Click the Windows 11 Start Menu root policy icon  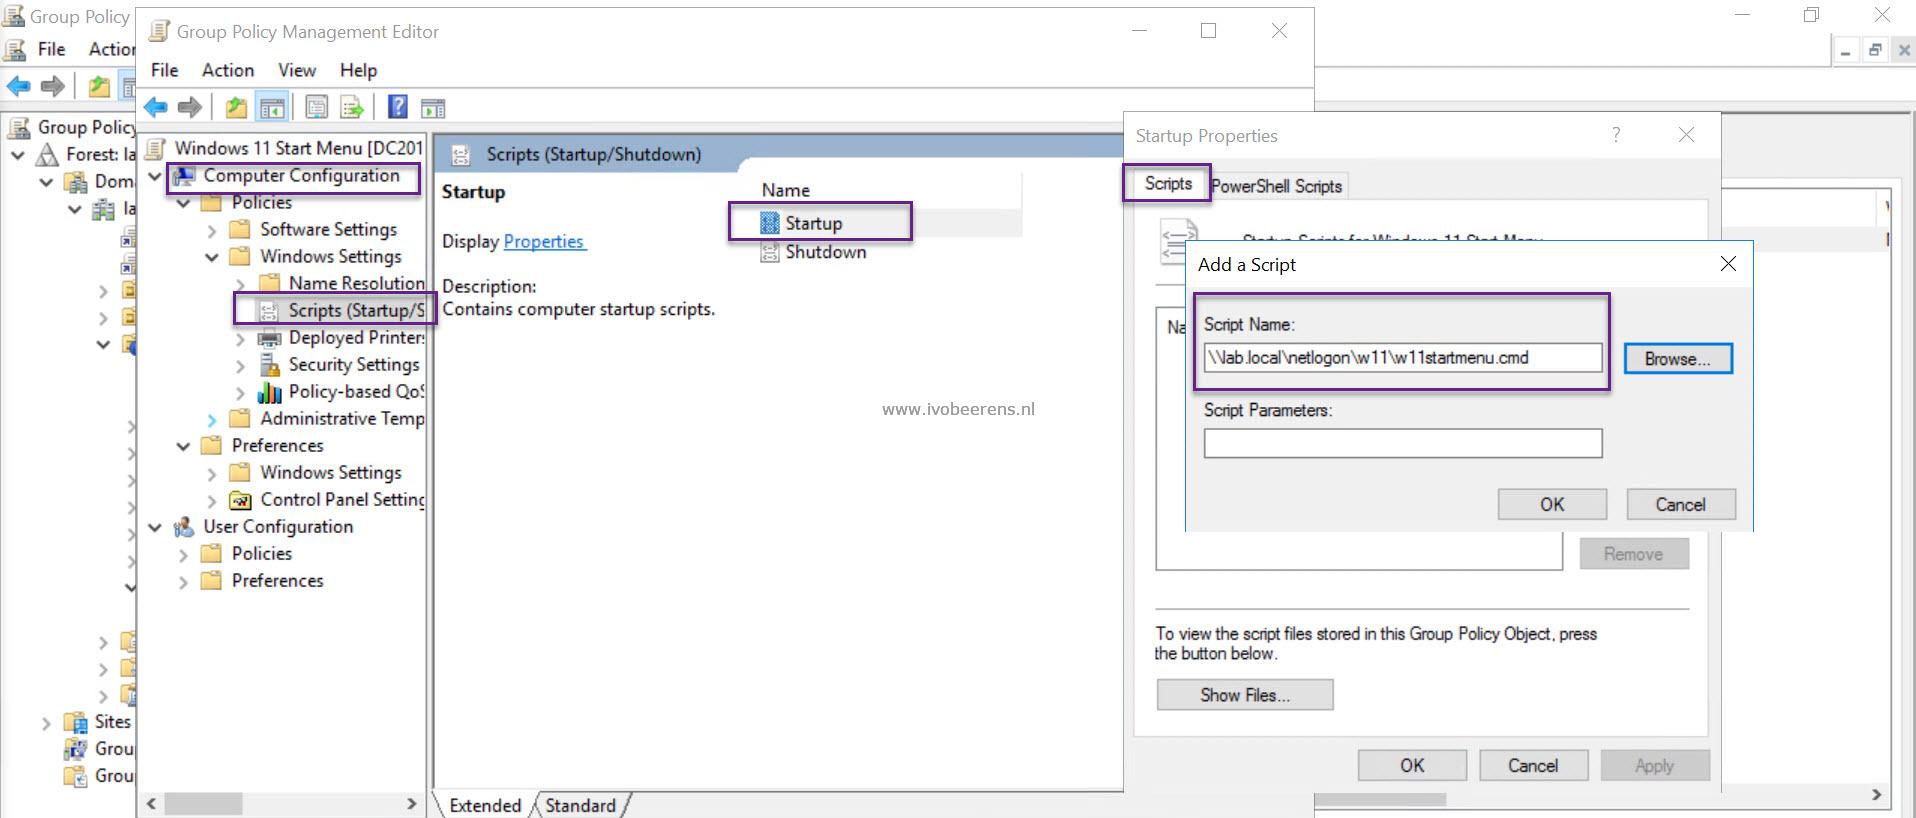pos(155,148)
